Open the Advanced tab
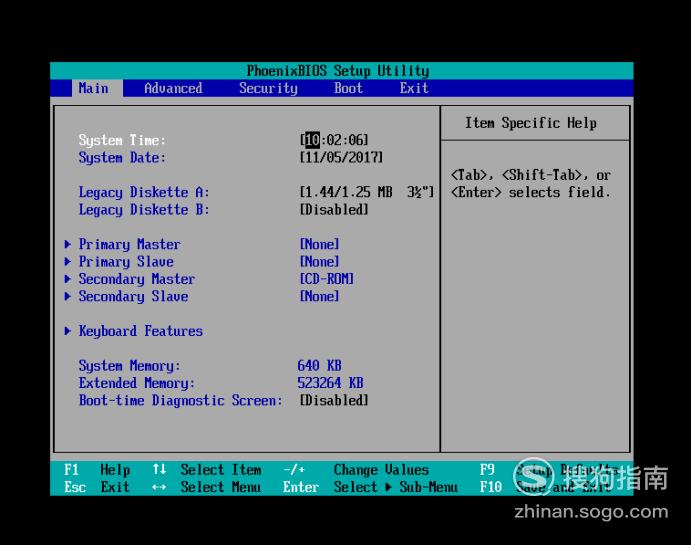This screenshot has width=691, height=545. click(173, 88)
